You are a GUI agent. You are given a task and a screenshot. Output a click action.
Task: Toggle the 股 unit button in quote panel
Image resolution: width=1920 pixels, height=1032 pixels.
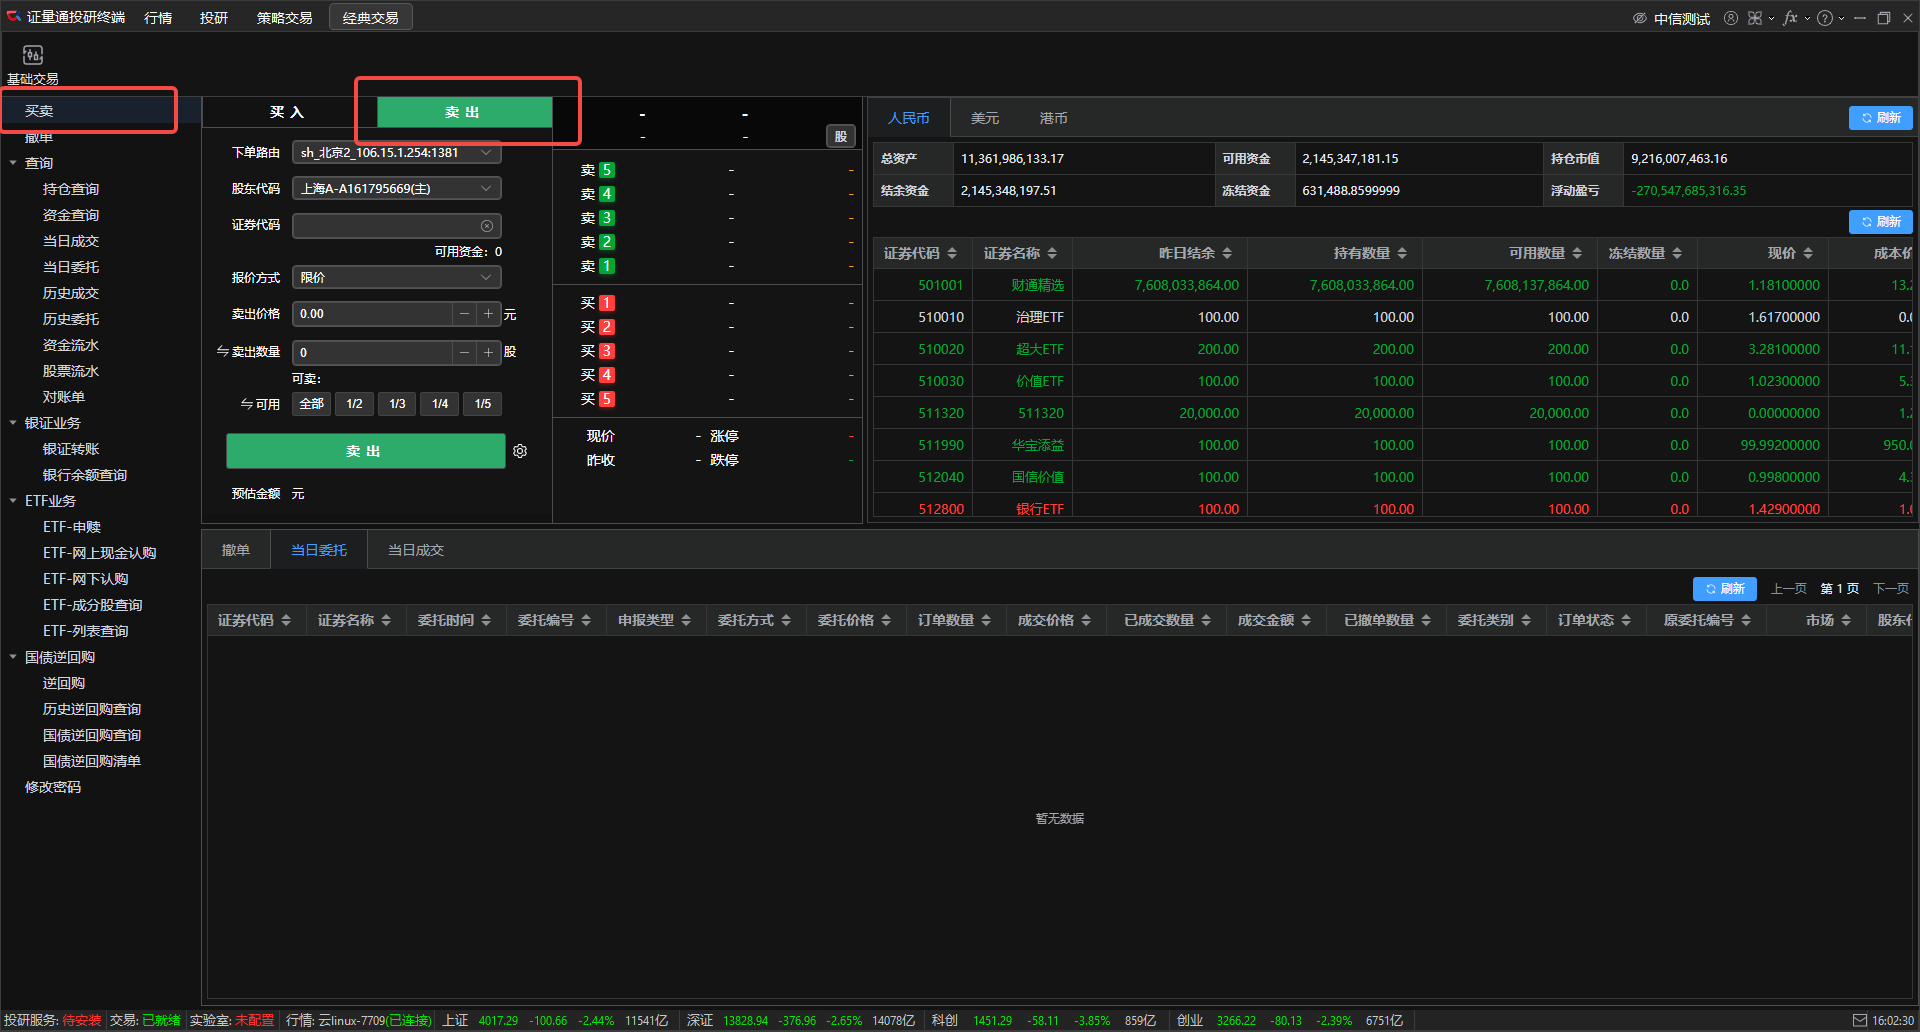click(x=840, y=137)
